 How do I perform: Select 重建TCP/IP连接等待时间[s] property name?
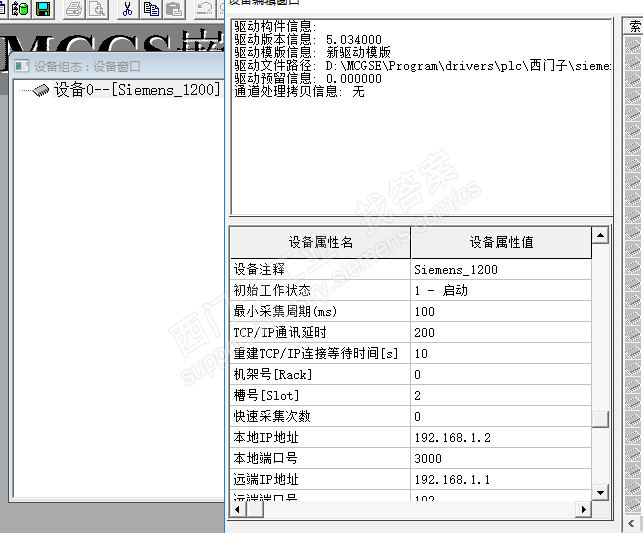click(x=320, y=353)
